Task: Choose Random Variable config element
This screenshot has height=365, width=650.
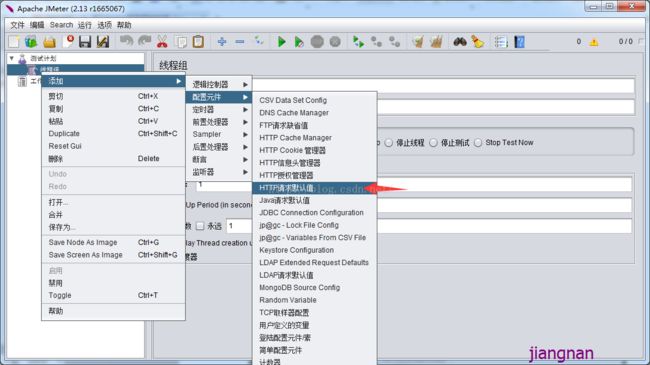Action: (314, 300)
